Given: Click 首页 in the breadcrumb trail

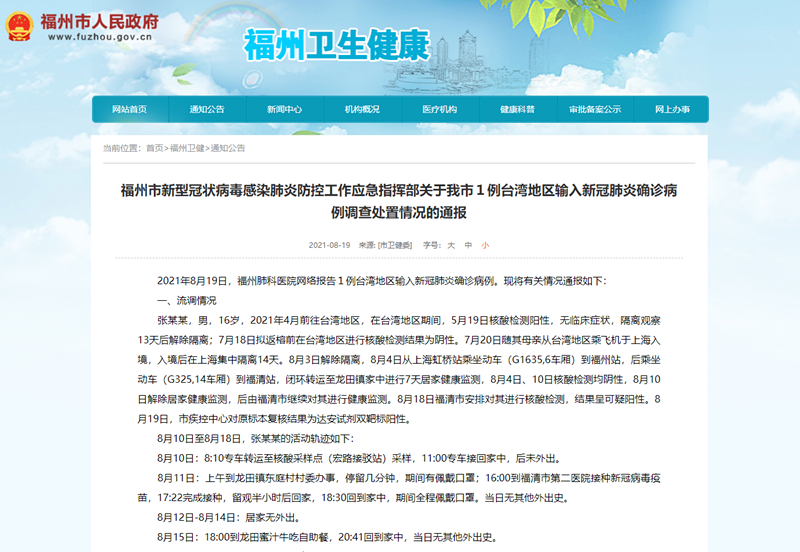Looking at the screenshot, I should 155,148.
